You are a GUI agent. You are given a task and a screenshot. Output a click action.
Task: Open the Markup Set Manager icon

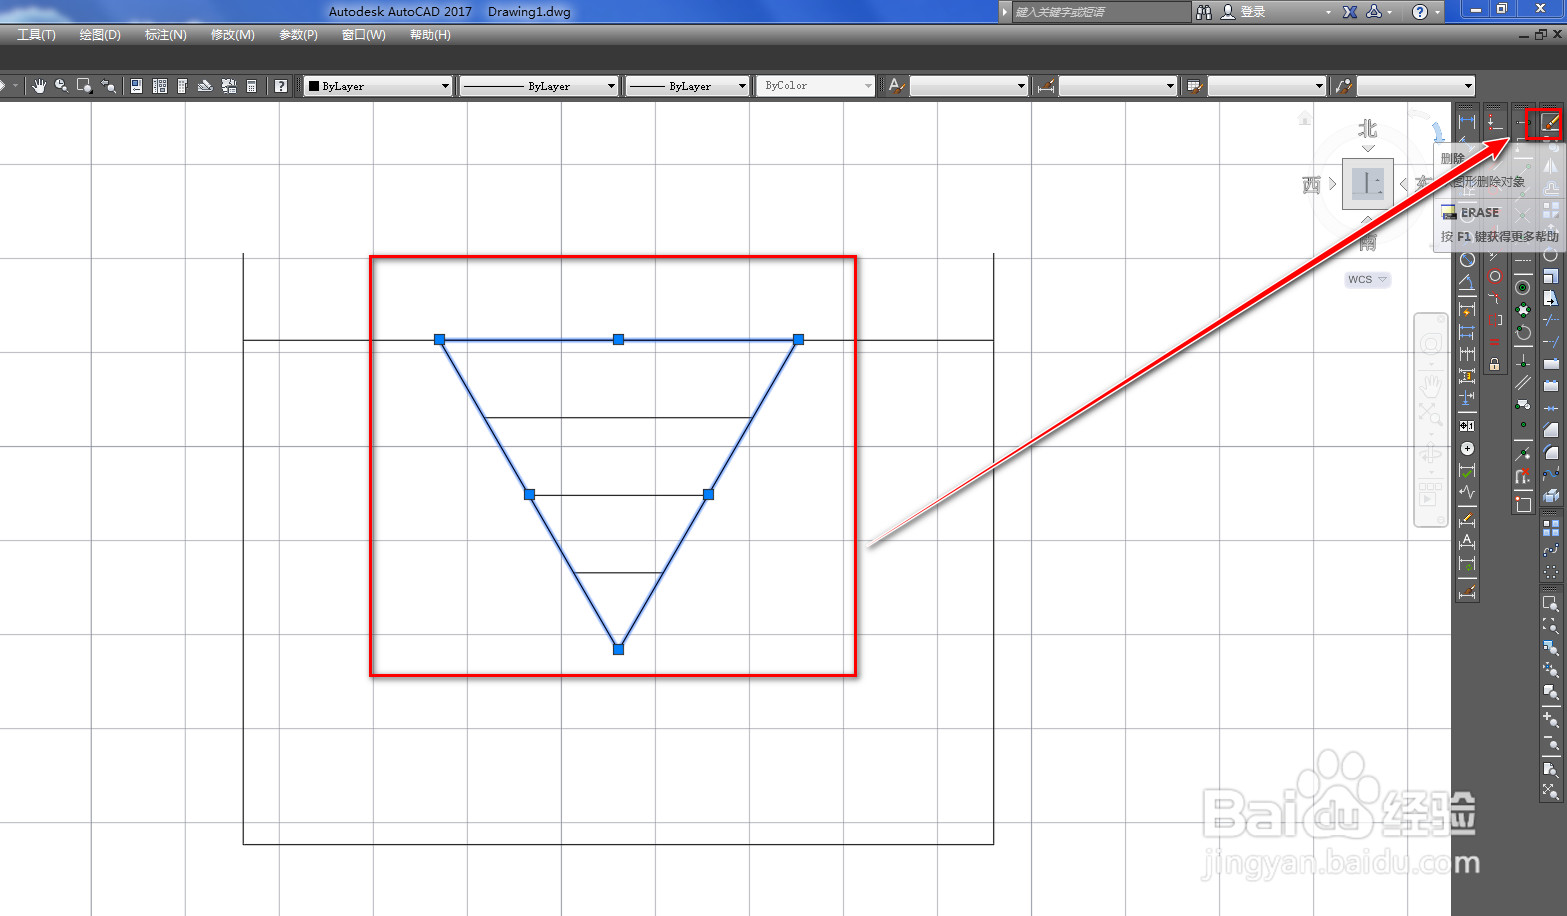(229, 86)
